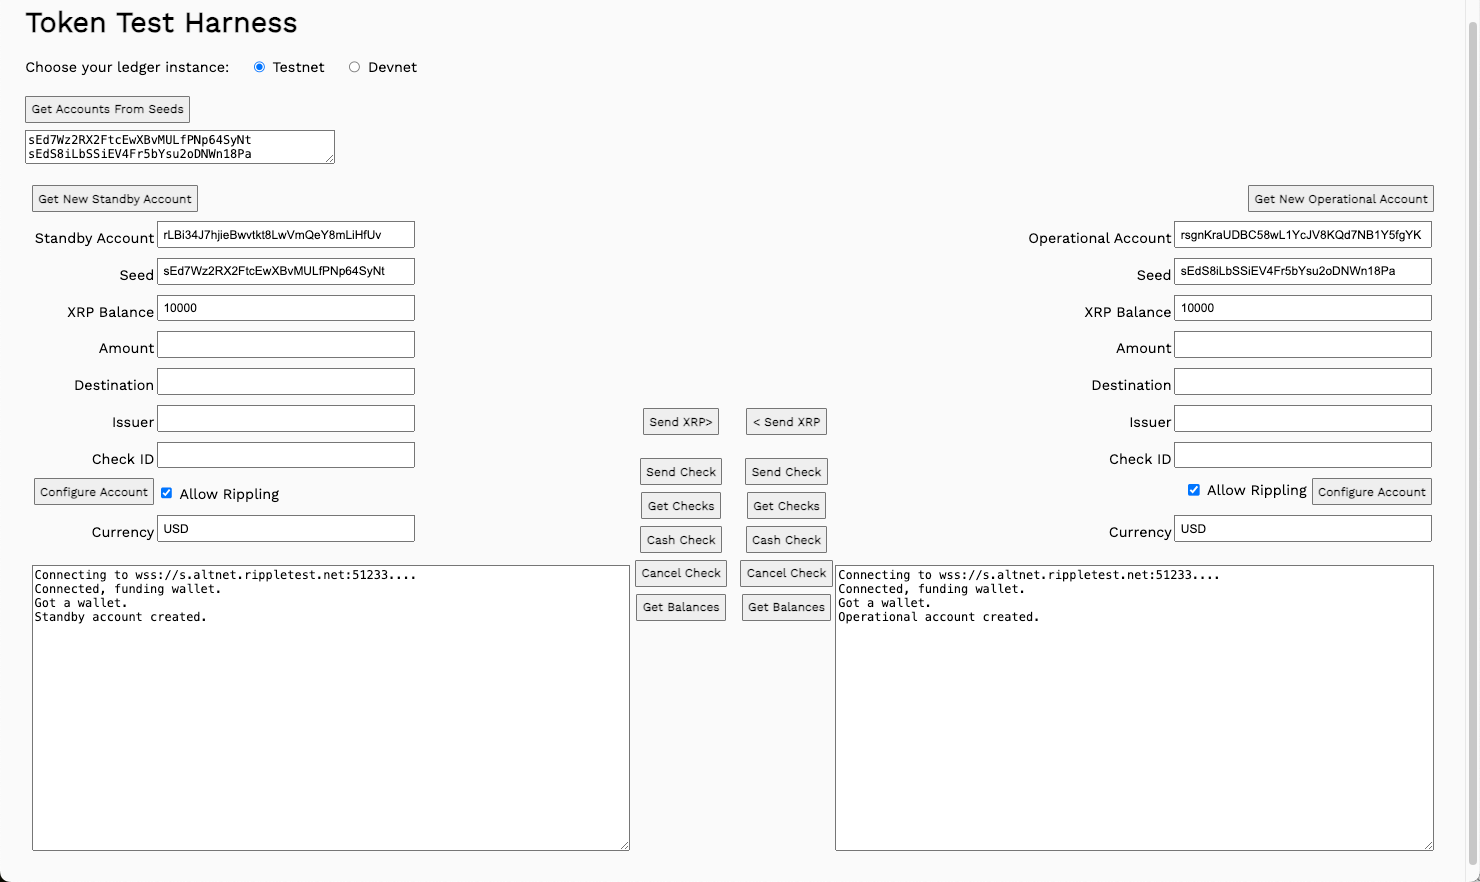
Task: Click Send Check in the left column
Action: [681, 471]
